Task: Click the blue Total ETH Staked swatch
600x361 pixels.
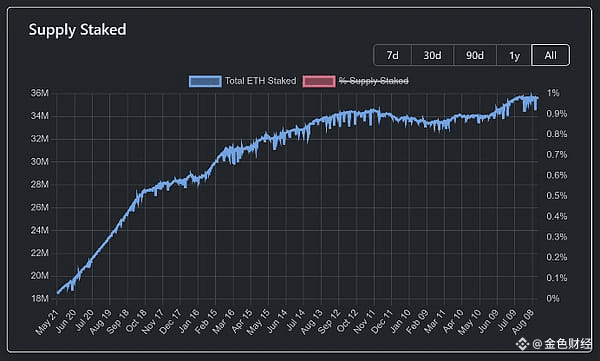Action: 205,81
